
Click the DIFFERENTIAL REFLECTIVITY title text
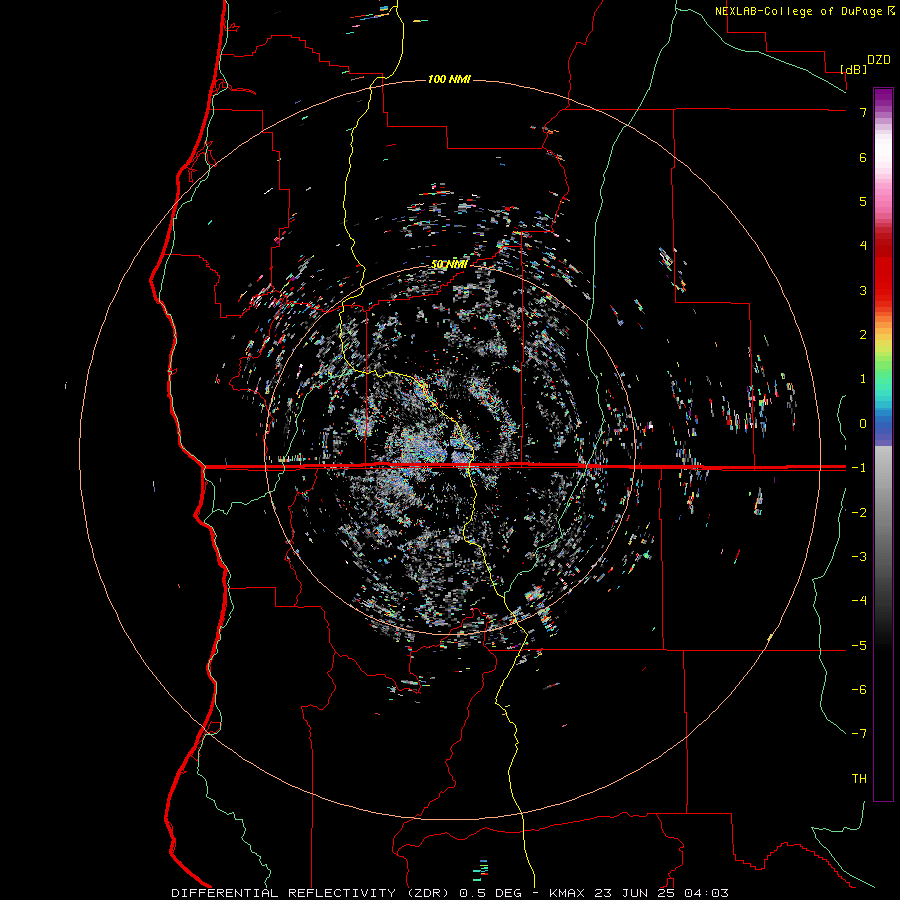coord(284,893)
